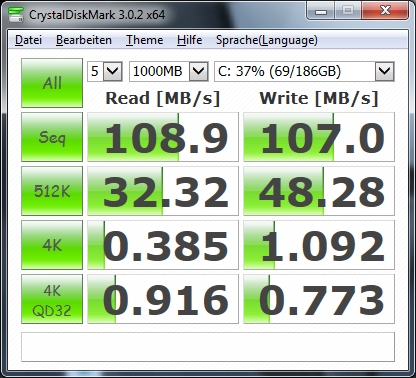
Task: Start all benchmarks with All button
Action: point(52,83)
